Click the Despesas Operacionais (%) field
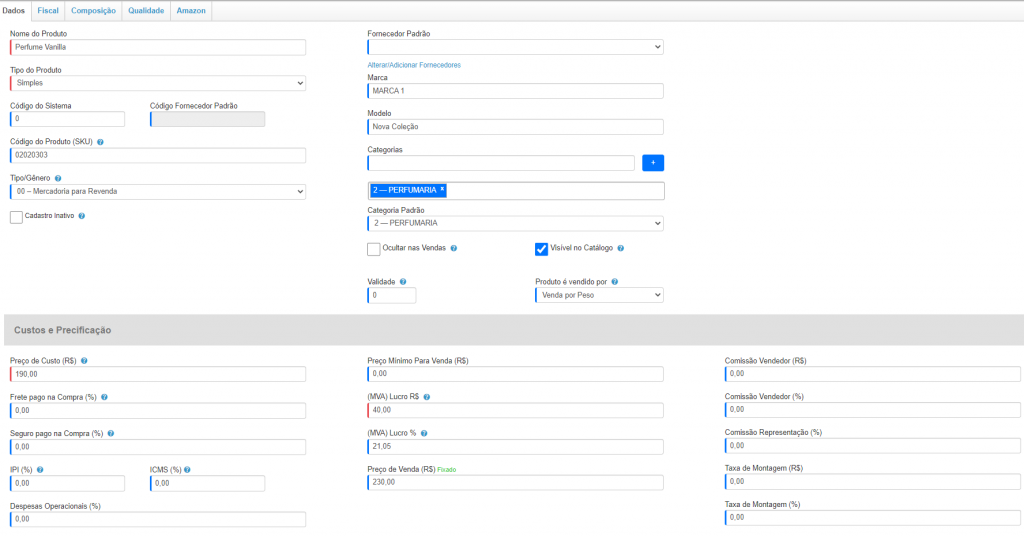Screen dimensions: 1024x537 tap(158, 519)
